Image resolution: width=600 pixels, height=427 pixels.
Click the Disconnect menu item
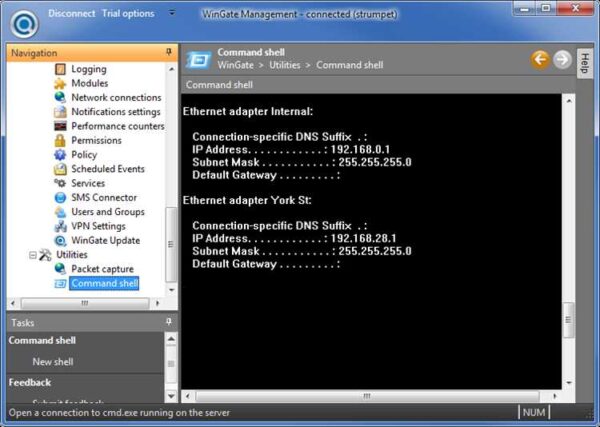point(72,13)
